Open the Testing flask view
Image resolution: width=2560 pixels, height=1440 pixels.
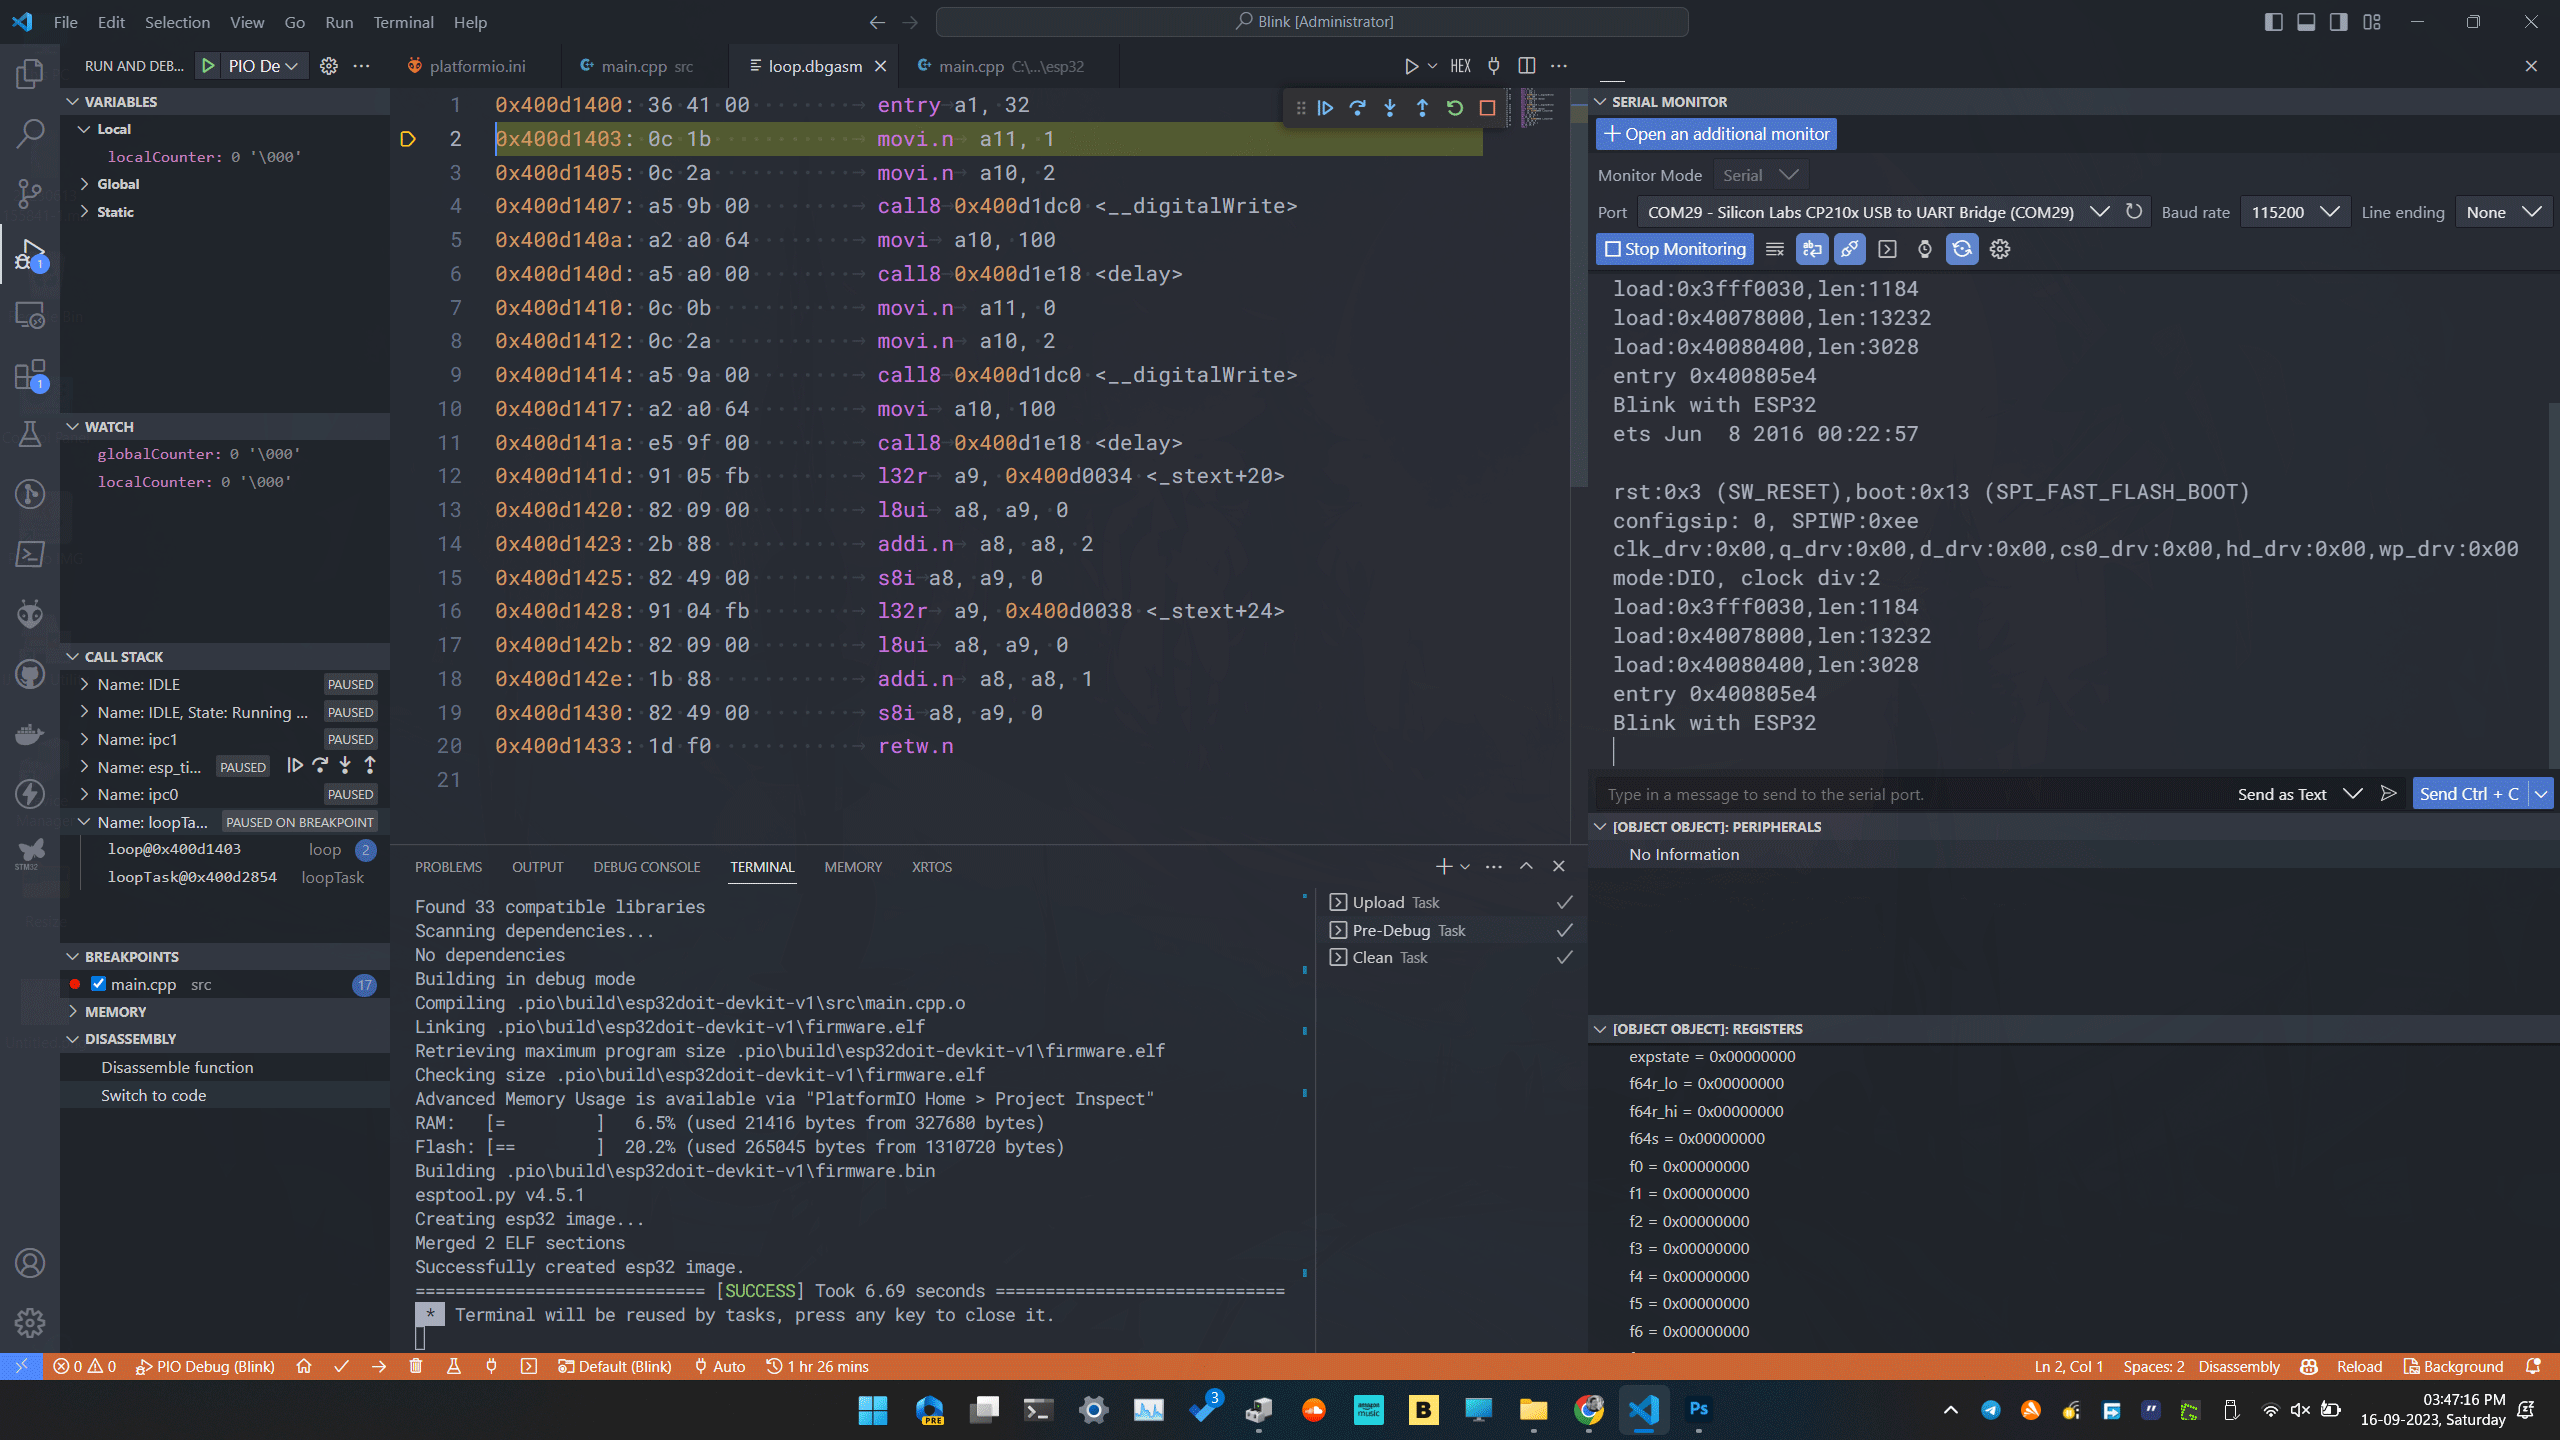(x=30, y=434)
